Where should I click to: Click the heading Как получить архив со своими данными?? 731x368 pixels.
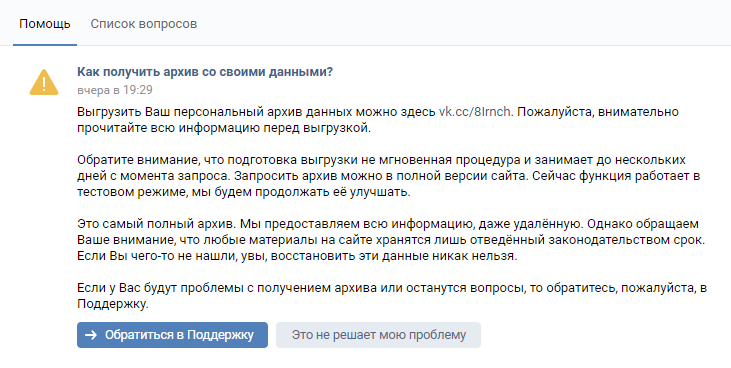[205, 72]
